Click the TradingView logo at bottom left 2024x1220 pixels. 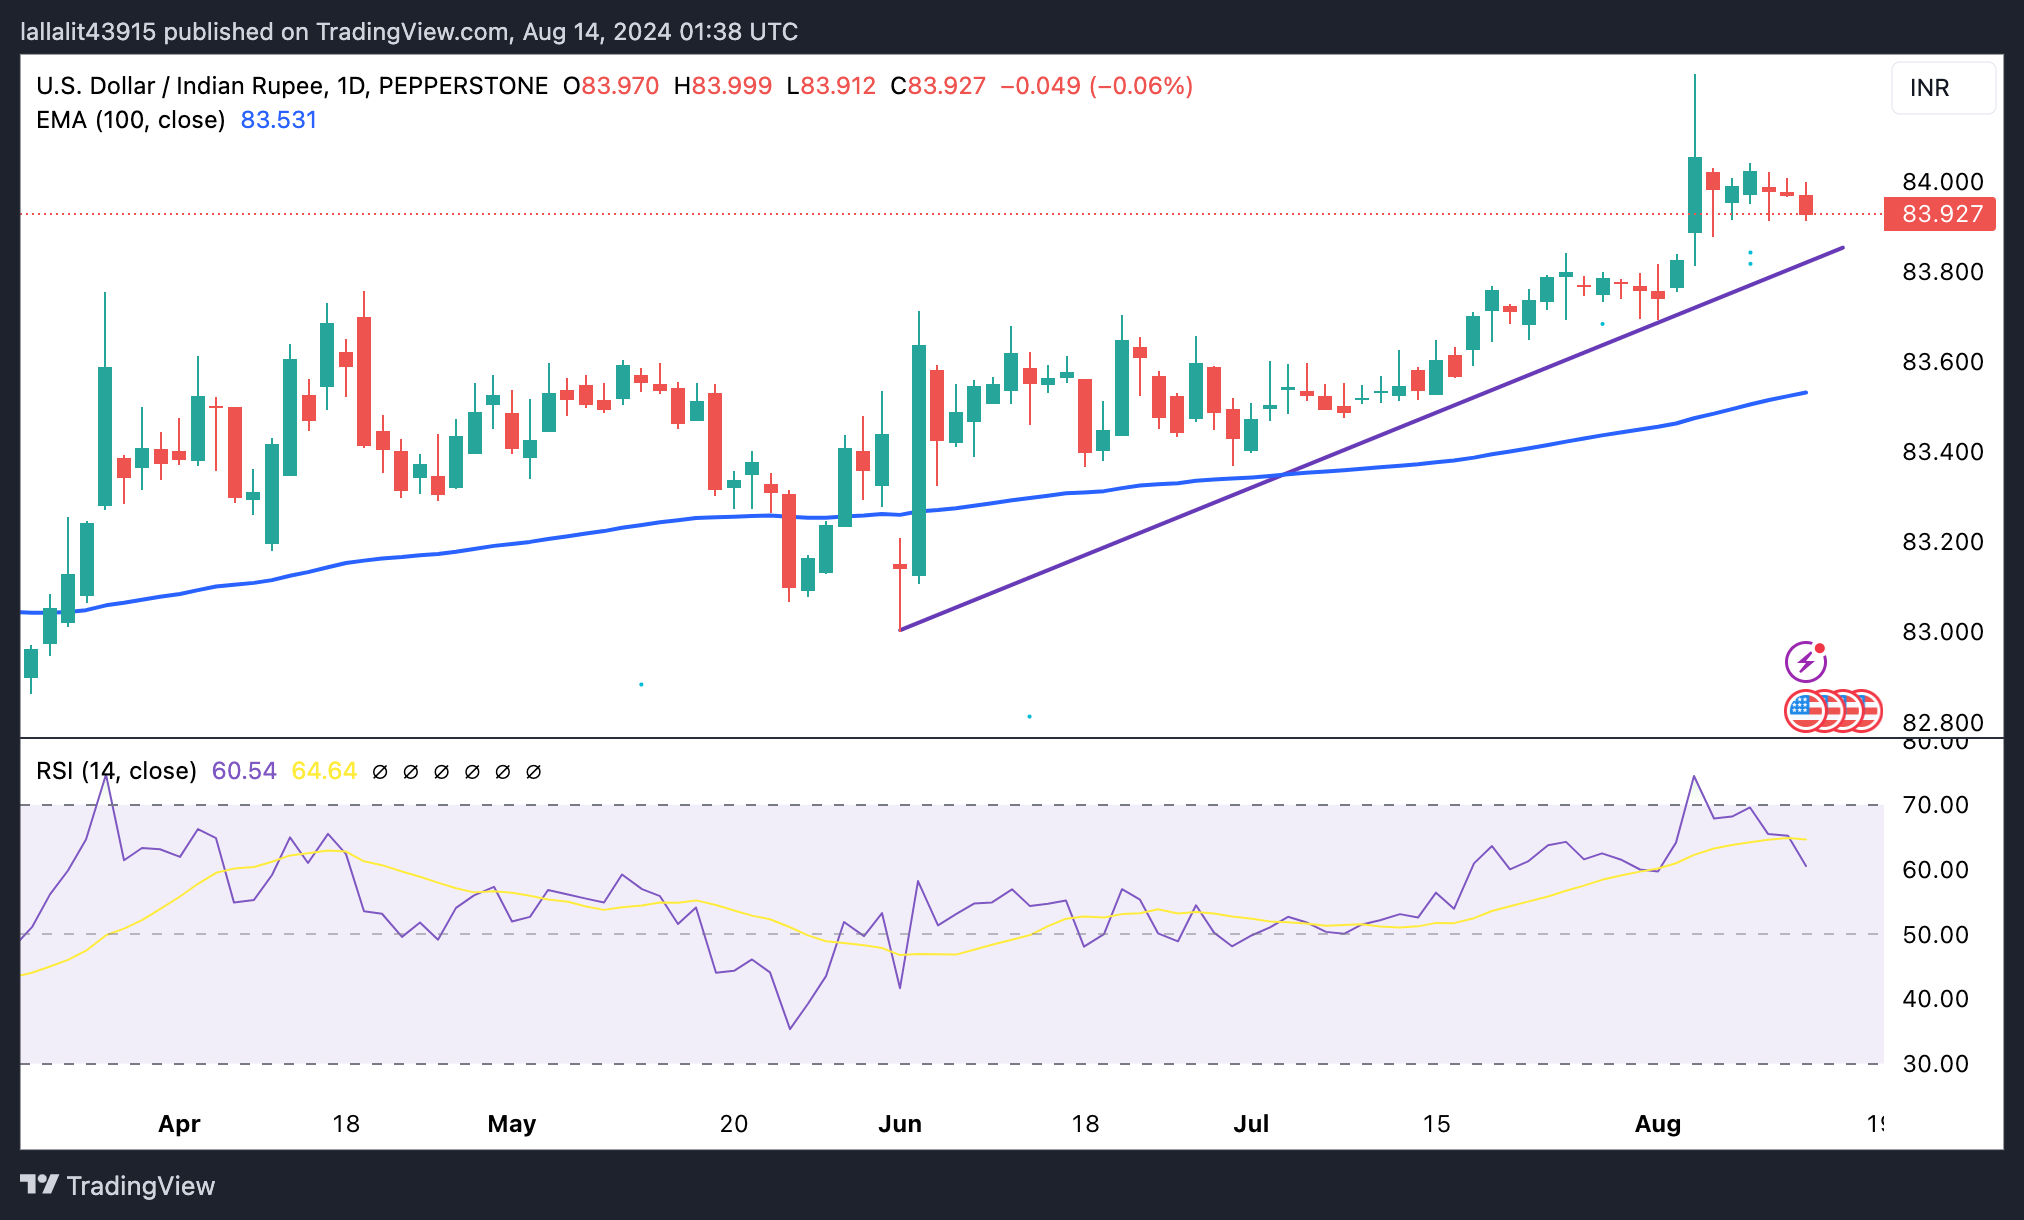click(x=118, y=1186)
